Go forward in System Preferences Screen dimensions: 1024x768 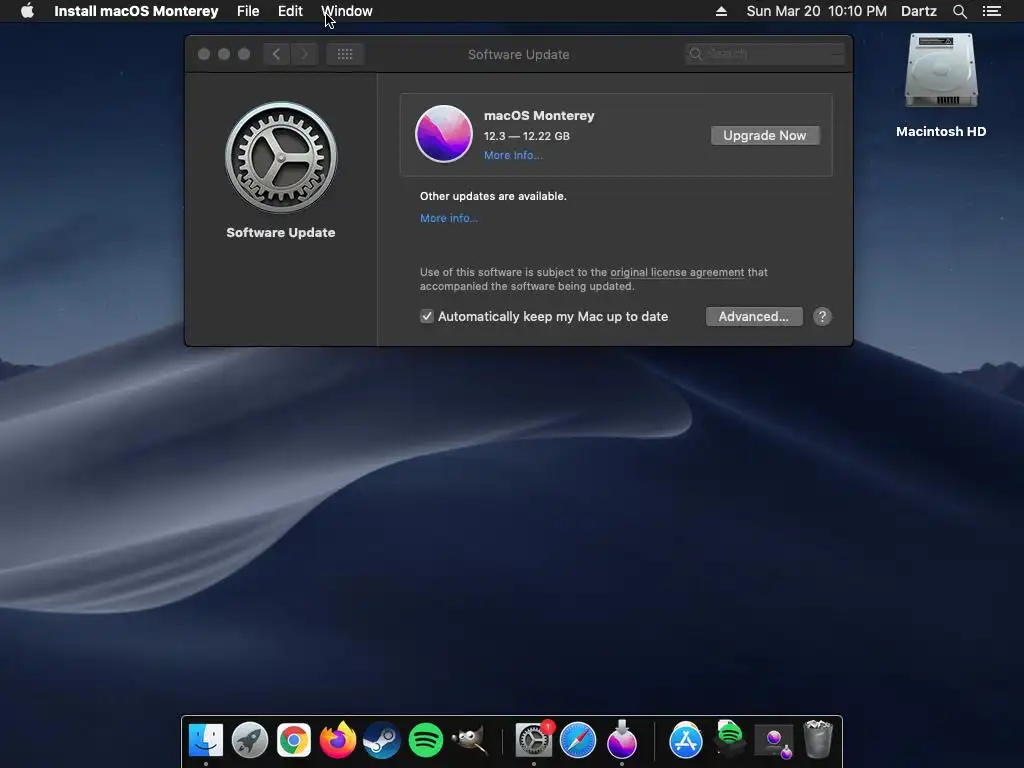(x=304, y=54)
